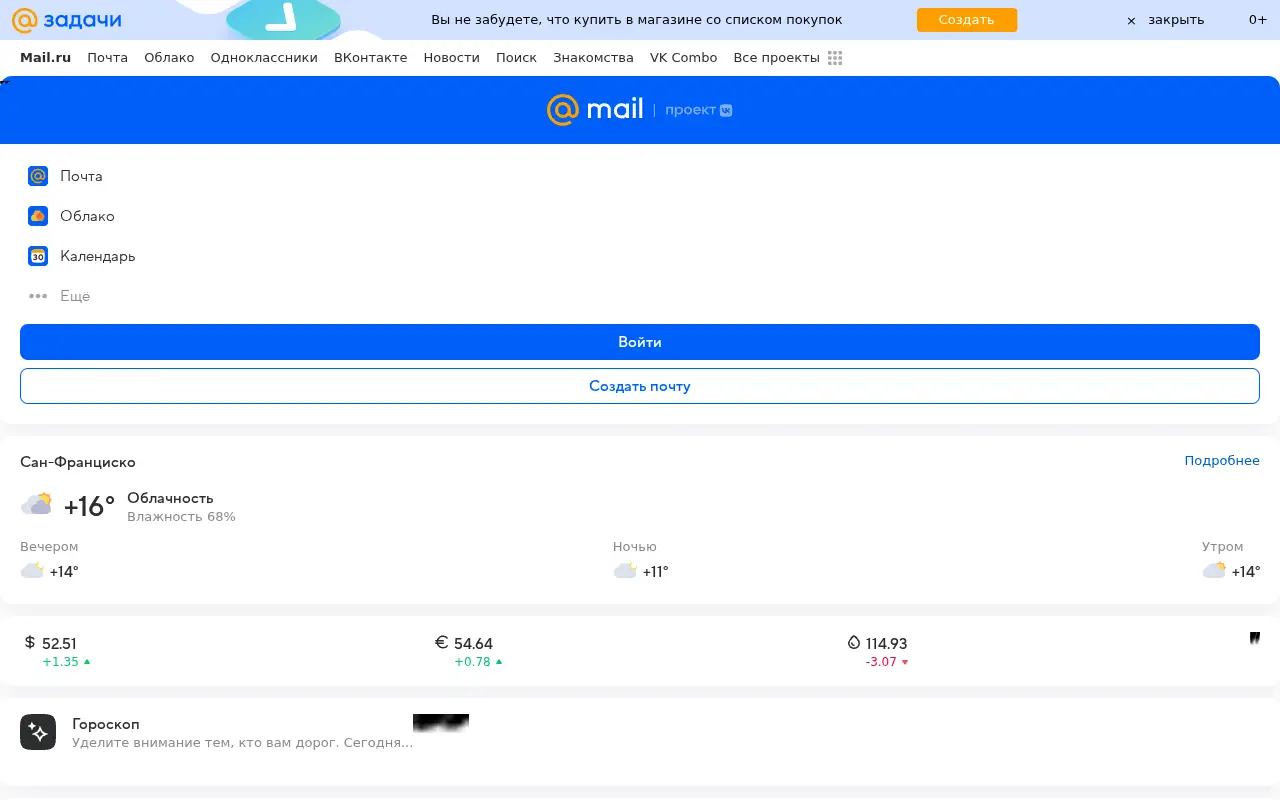Click the euro rate 54.64
This screenshot has height=800, width=1280.
click(x=473, y=644)
